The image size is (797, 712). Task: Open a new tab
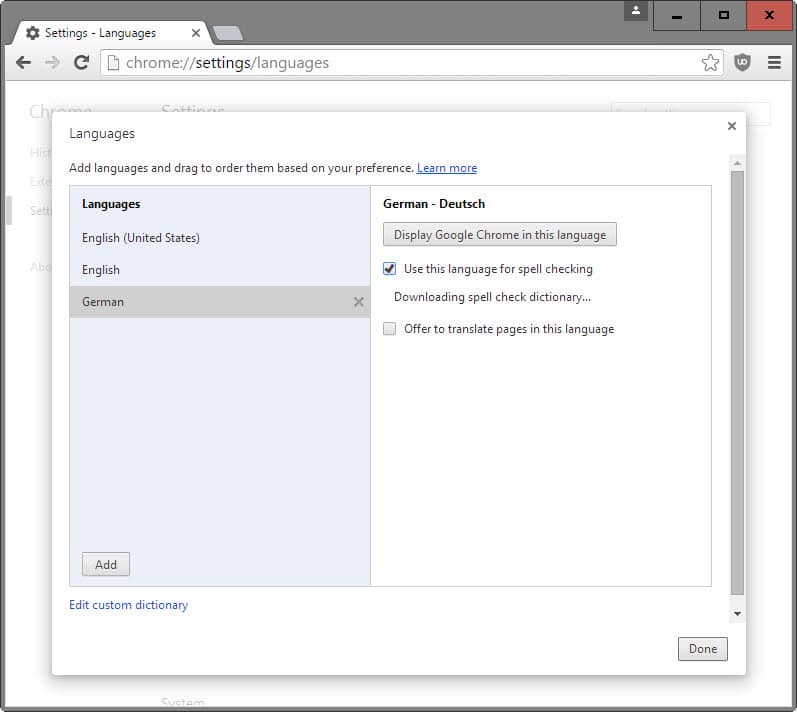(228, 33)
